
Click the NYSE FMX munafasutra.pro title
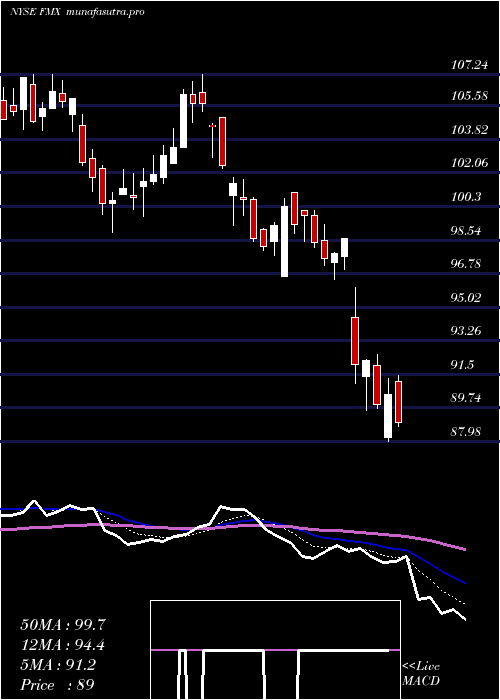click(77, 12)
